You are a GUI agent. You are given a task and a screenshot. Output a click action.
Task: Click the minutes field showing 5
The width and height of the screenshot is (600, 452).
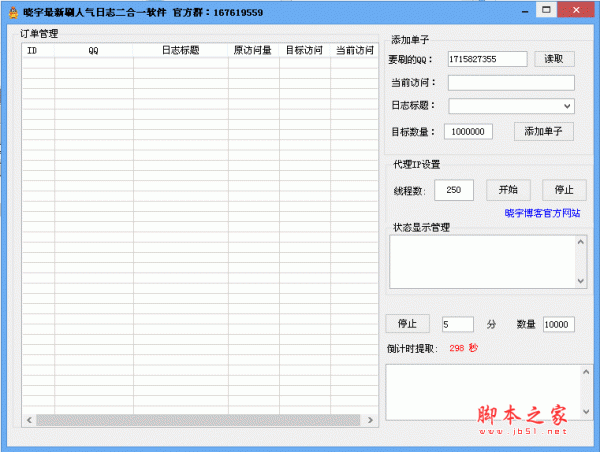pos(458,325)
